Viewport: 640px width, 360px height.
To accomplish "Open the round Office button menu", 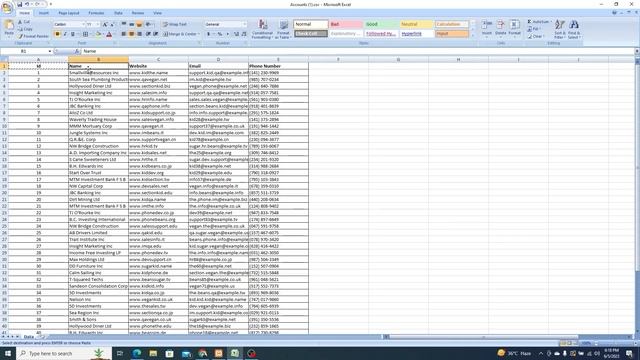I will click(7, 7).
